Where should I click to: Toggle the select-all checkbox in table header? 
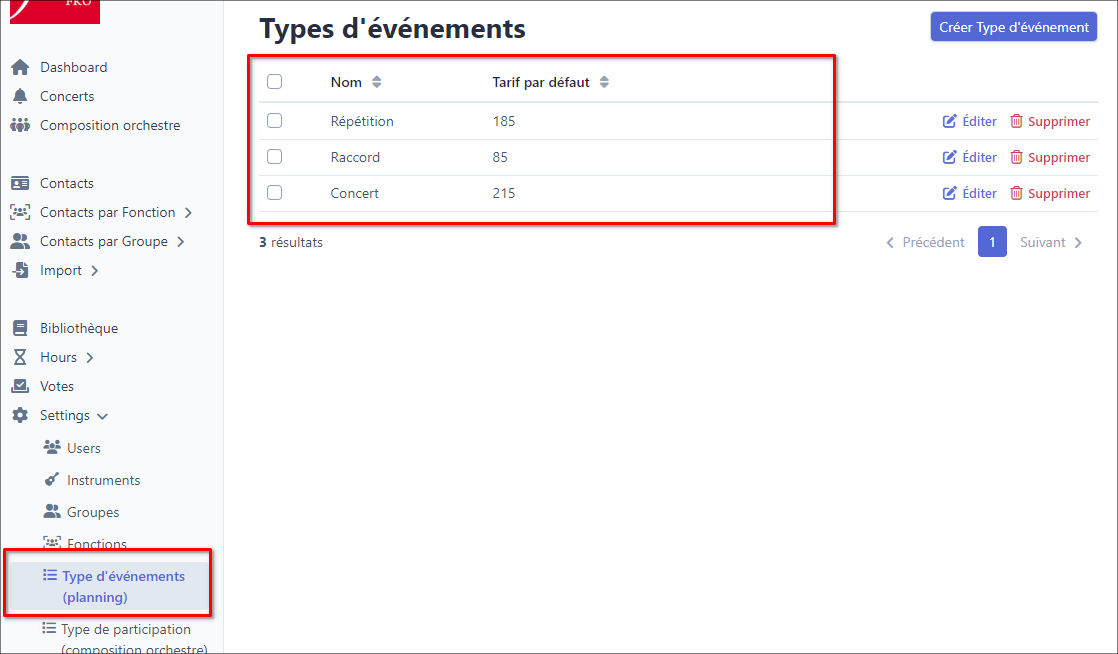275,82
